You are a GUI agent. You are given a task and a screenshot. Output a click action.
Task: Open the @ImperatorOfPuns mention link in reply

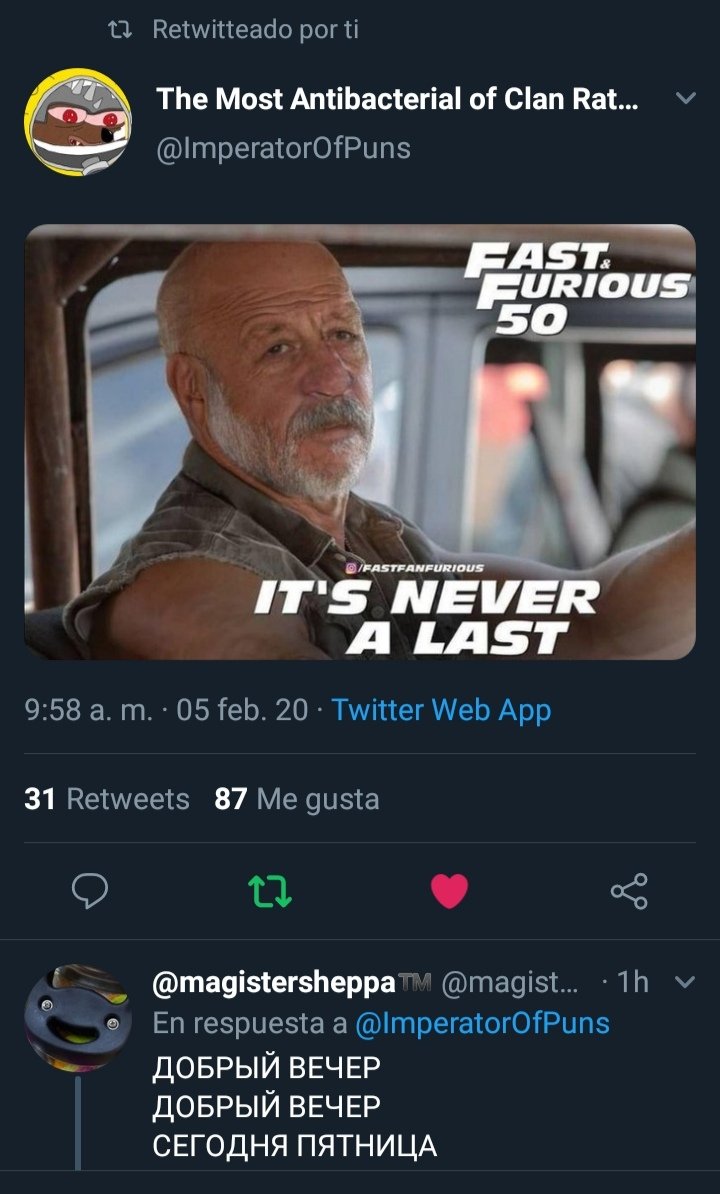483,1023
